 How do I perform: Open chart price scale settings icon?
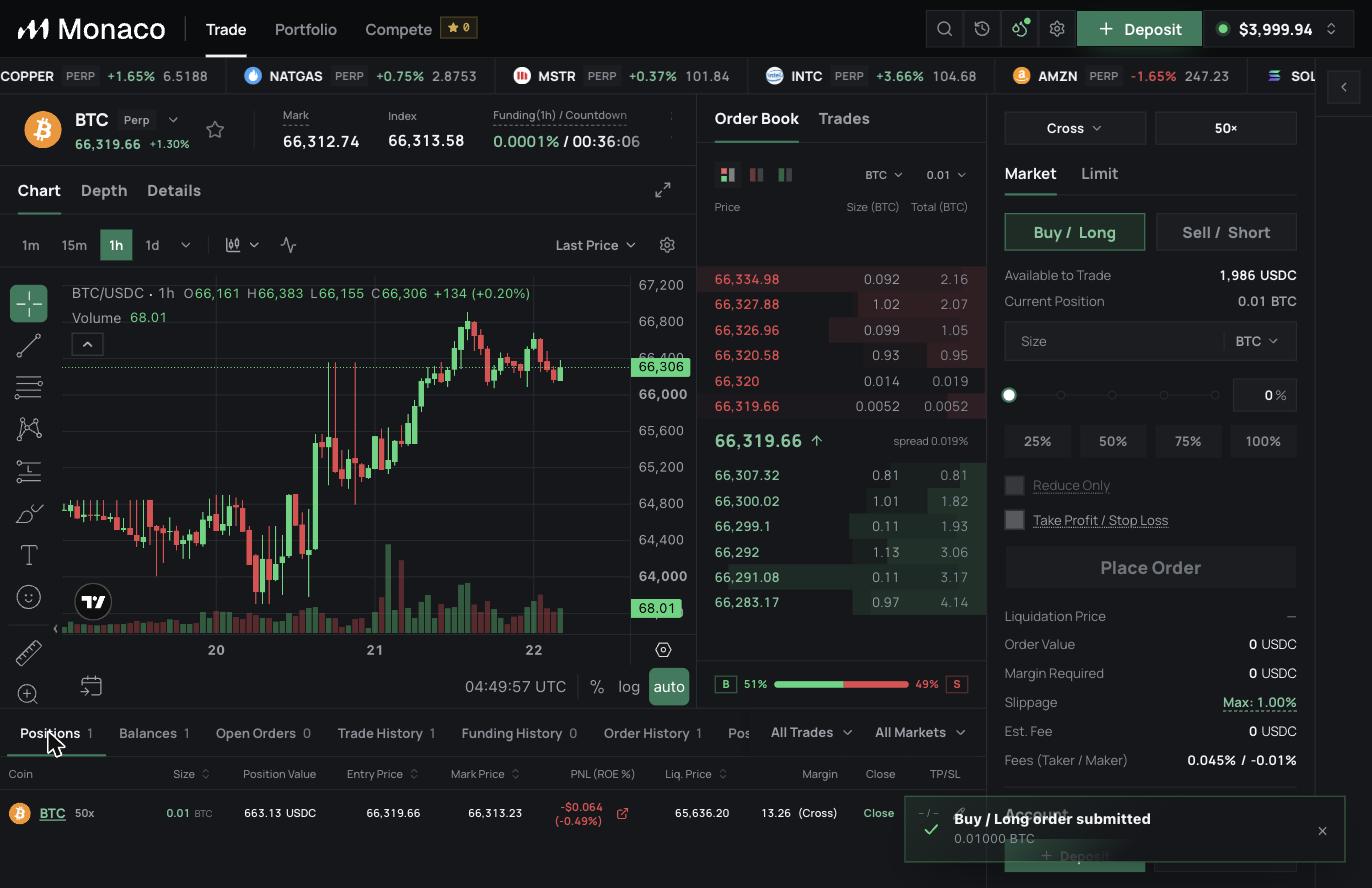(x=663, y=649)
